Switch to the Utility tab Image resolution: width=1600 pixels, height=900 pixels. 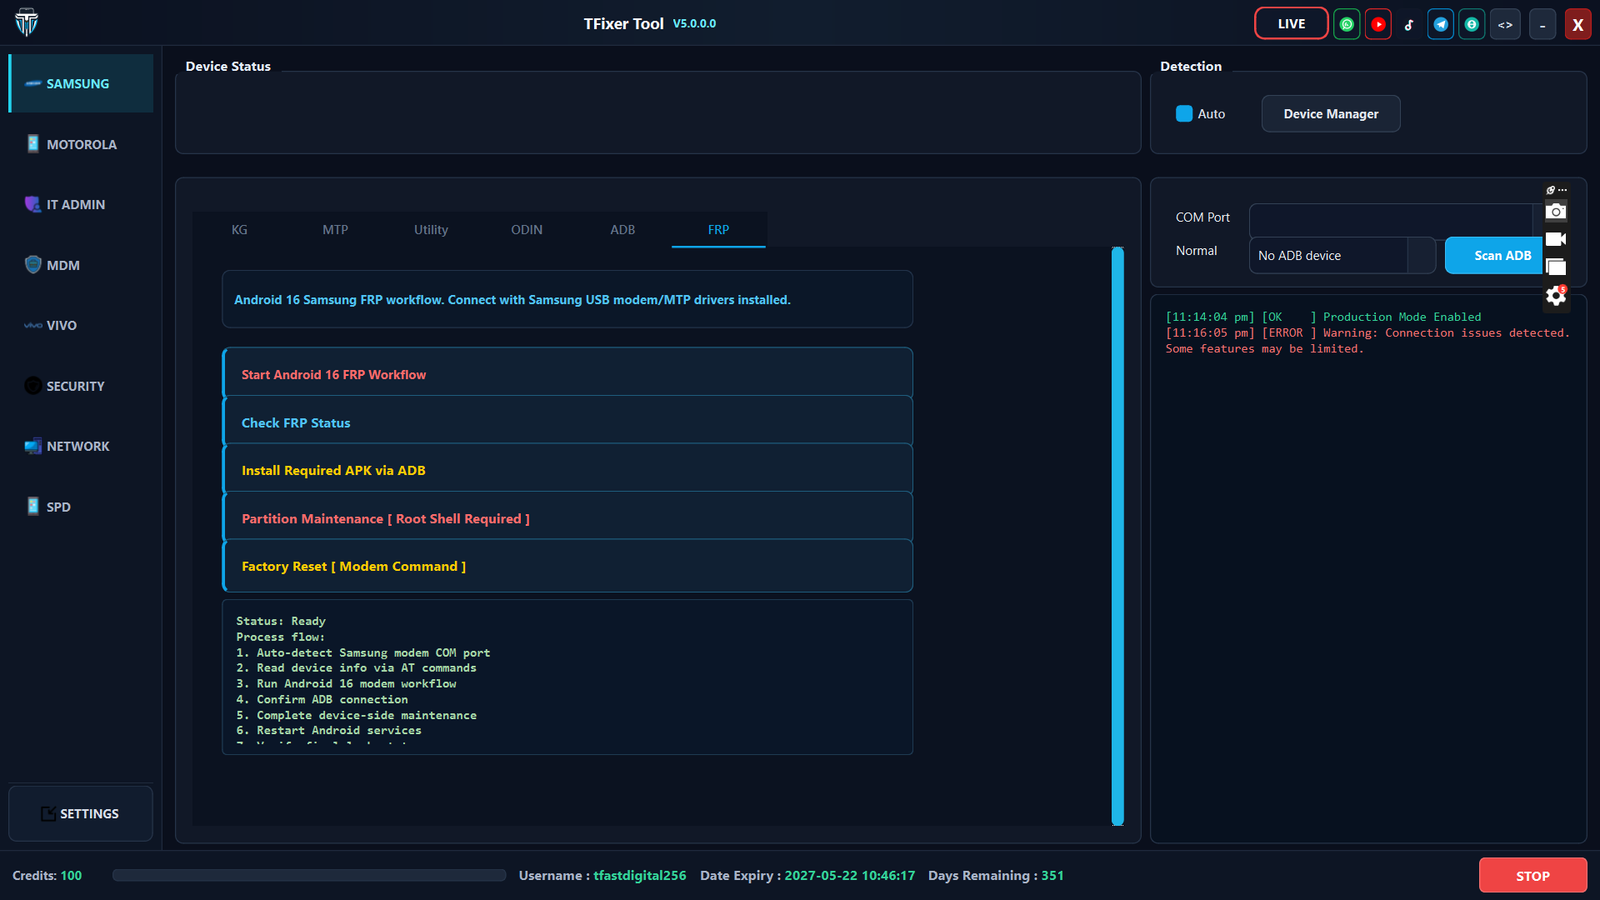click(431, 230)
